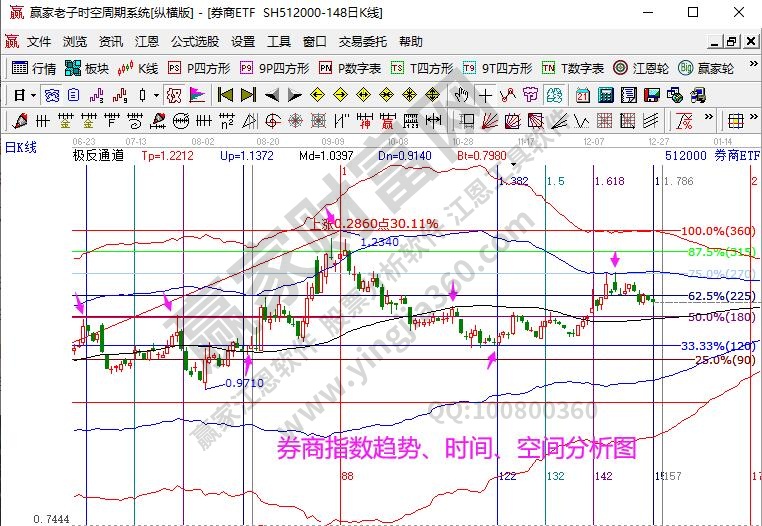Open the 江恩轮 Gann wheel tool

click(642, 68)
